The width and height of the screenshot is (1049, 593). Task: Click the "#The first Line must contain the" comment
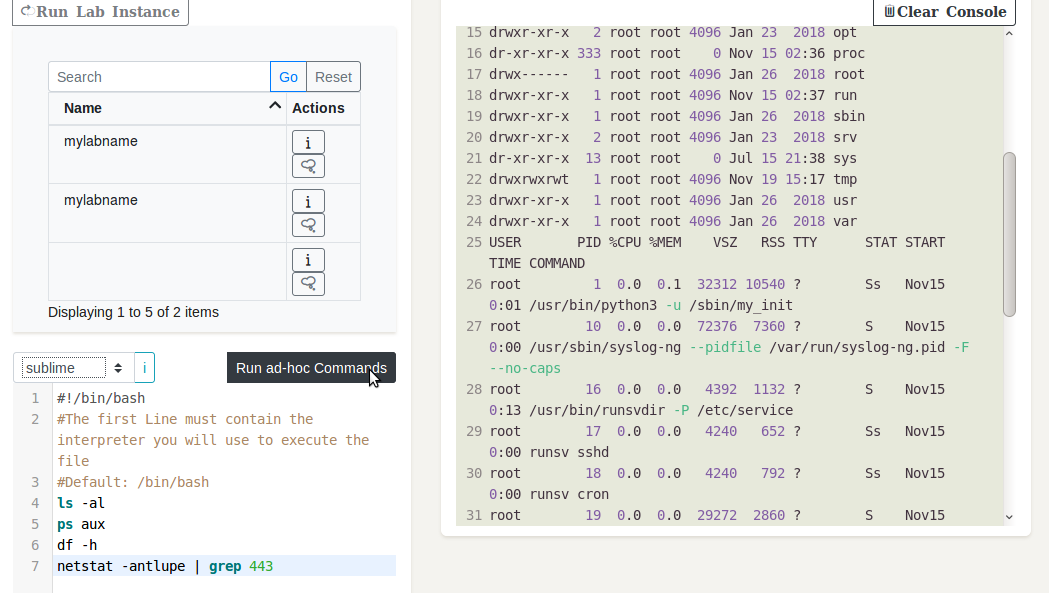click(x=185, y=419)
